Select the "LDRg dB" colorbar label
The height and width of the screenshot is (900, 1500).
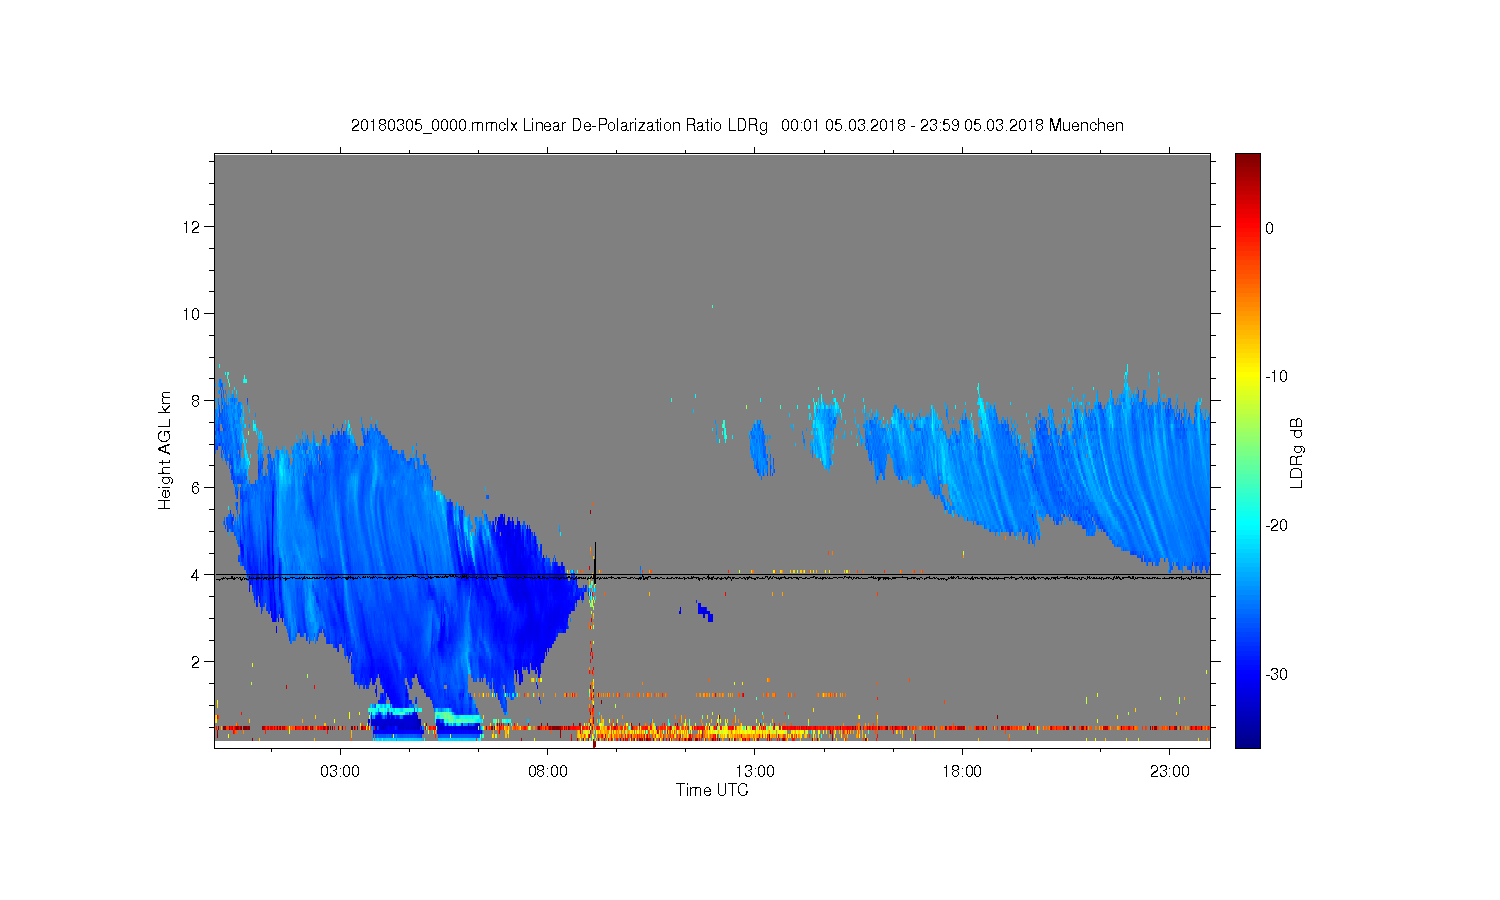(1297, 452)
